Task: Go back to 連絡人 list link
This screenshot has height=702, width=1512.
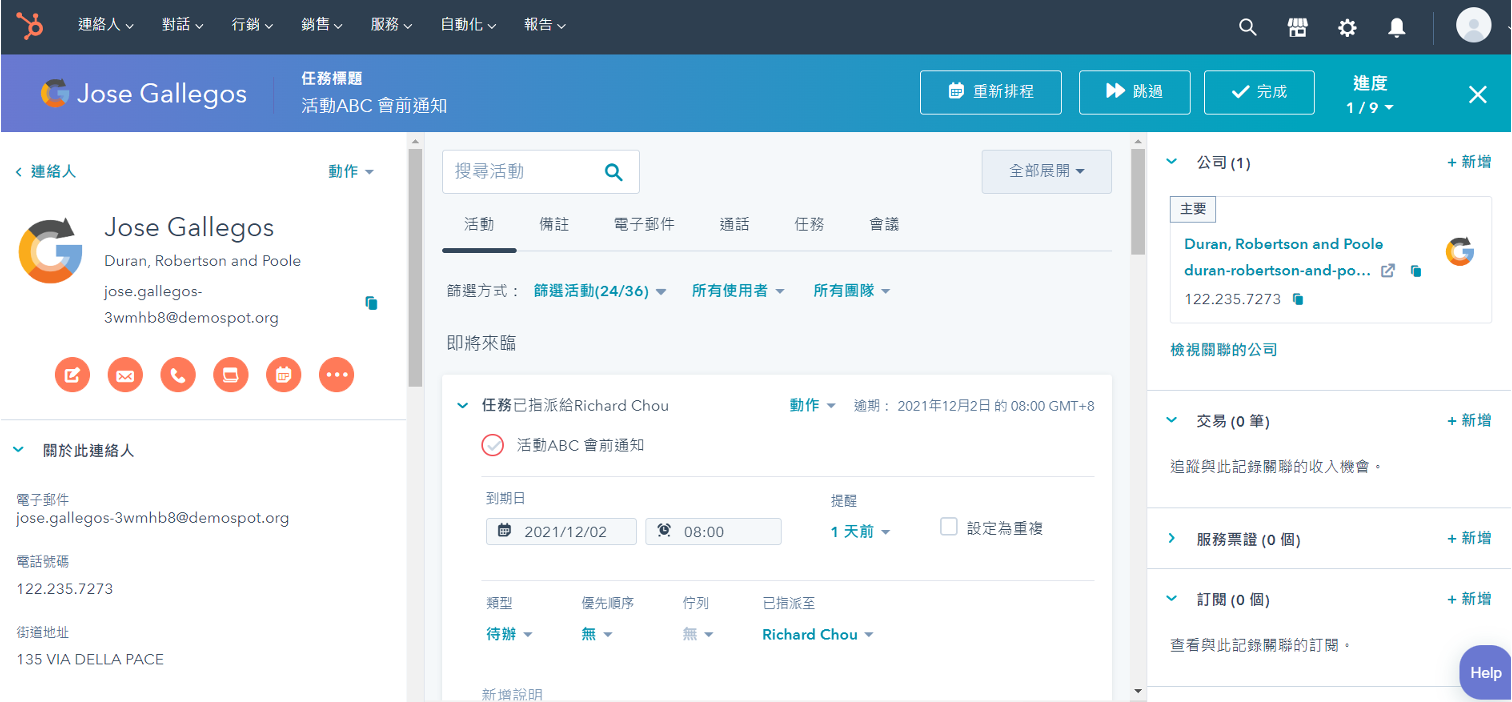Action: tap(46, 172)
